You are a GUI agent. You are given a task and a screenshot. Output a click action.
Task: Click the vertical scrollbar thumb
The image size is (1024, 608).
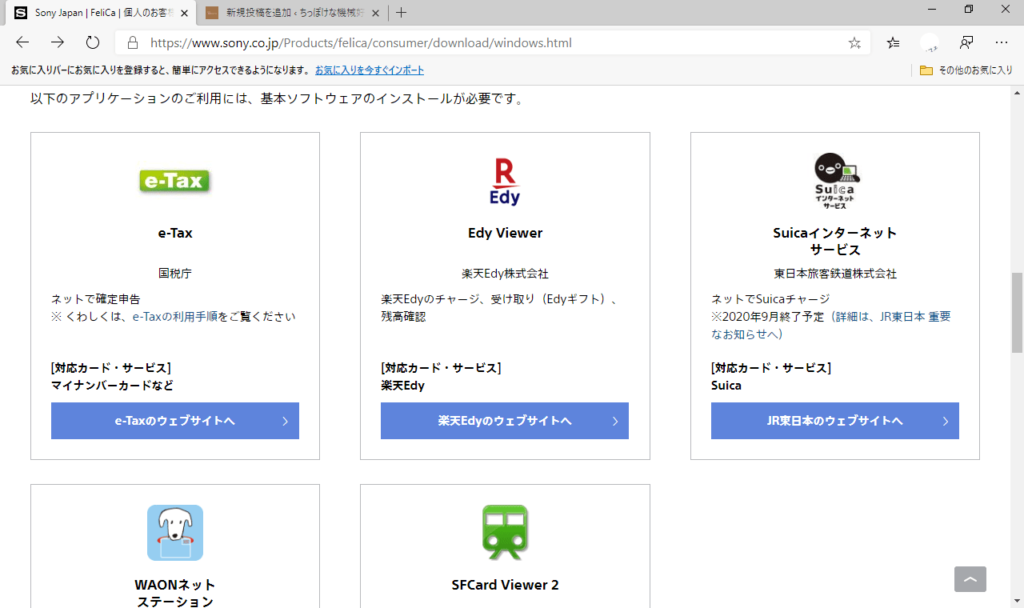[1017, 312]
